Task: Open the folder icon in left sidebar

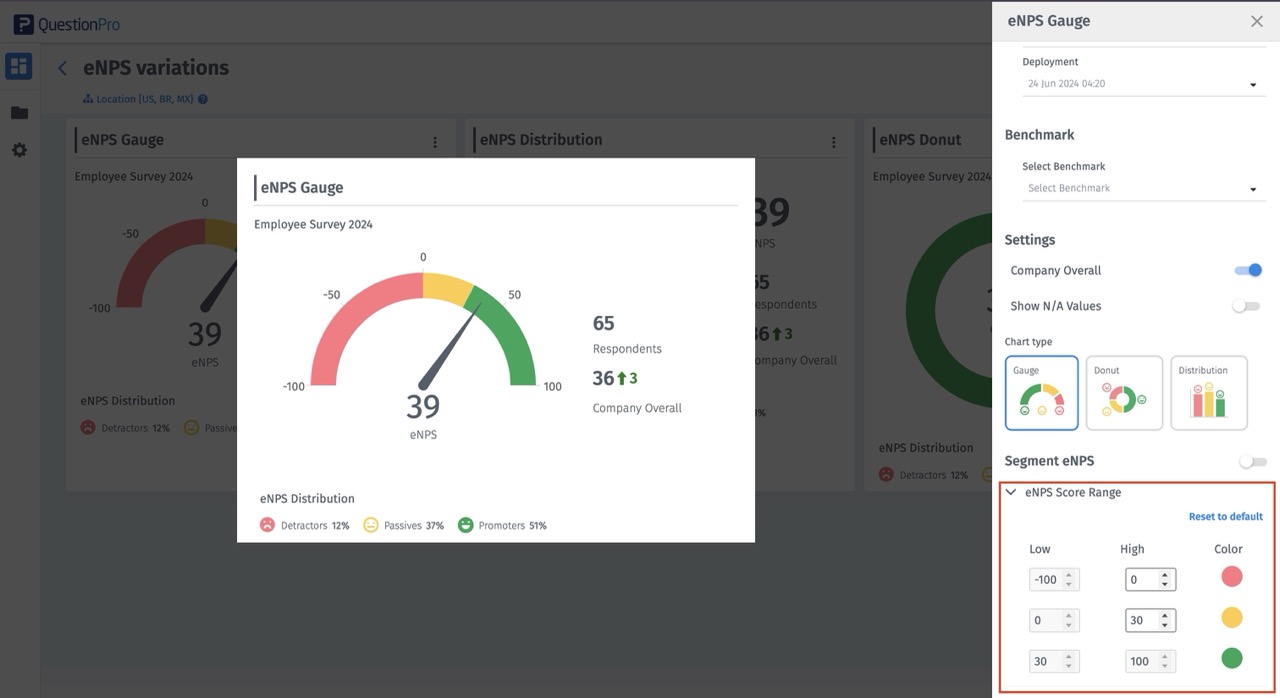Action: [19, 113]
